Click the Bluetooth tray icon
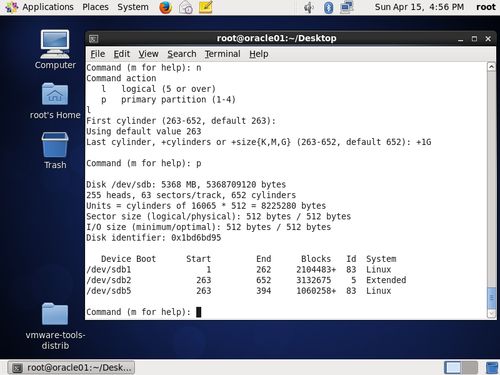 pos(328,7)
